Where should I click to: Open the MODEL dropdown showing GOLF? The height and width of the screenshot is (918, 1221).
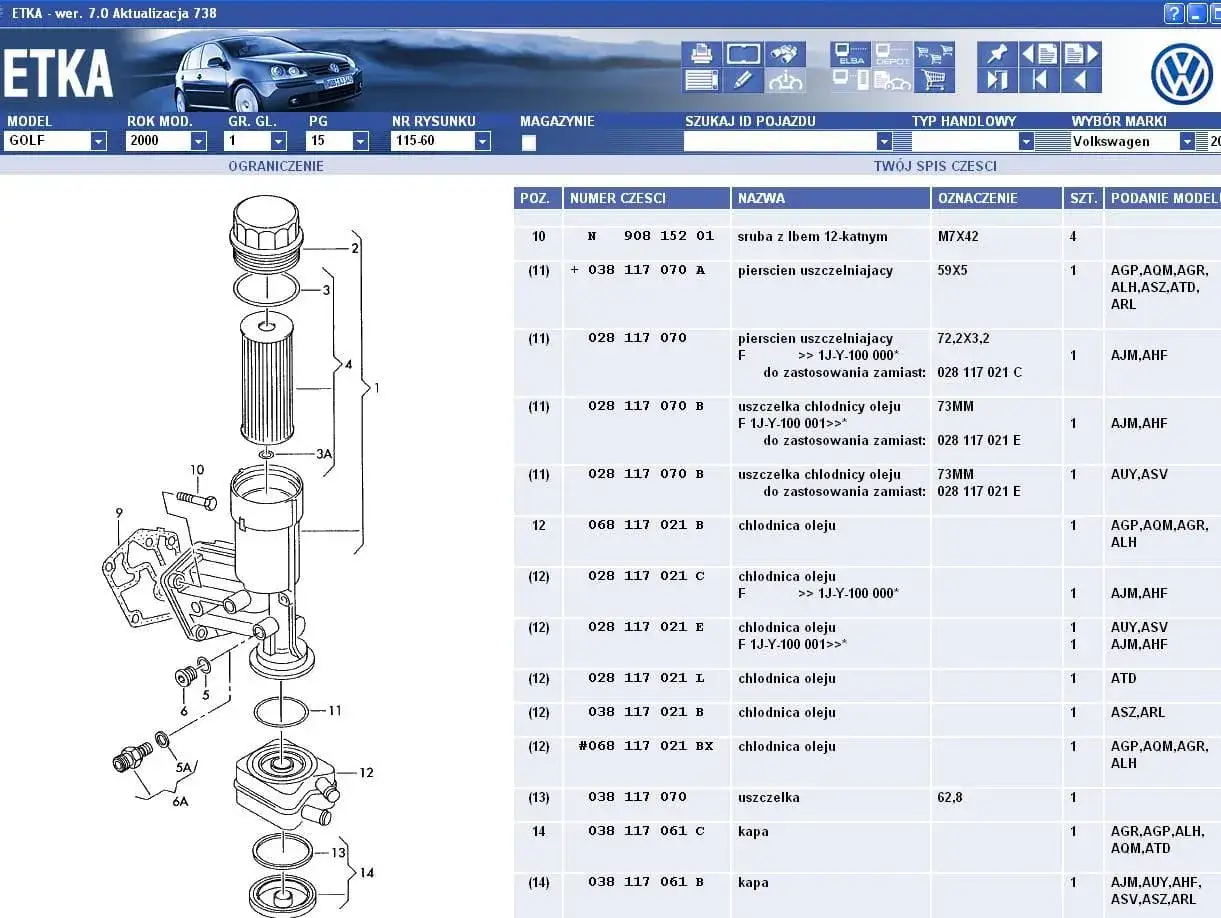click(98, 141)
